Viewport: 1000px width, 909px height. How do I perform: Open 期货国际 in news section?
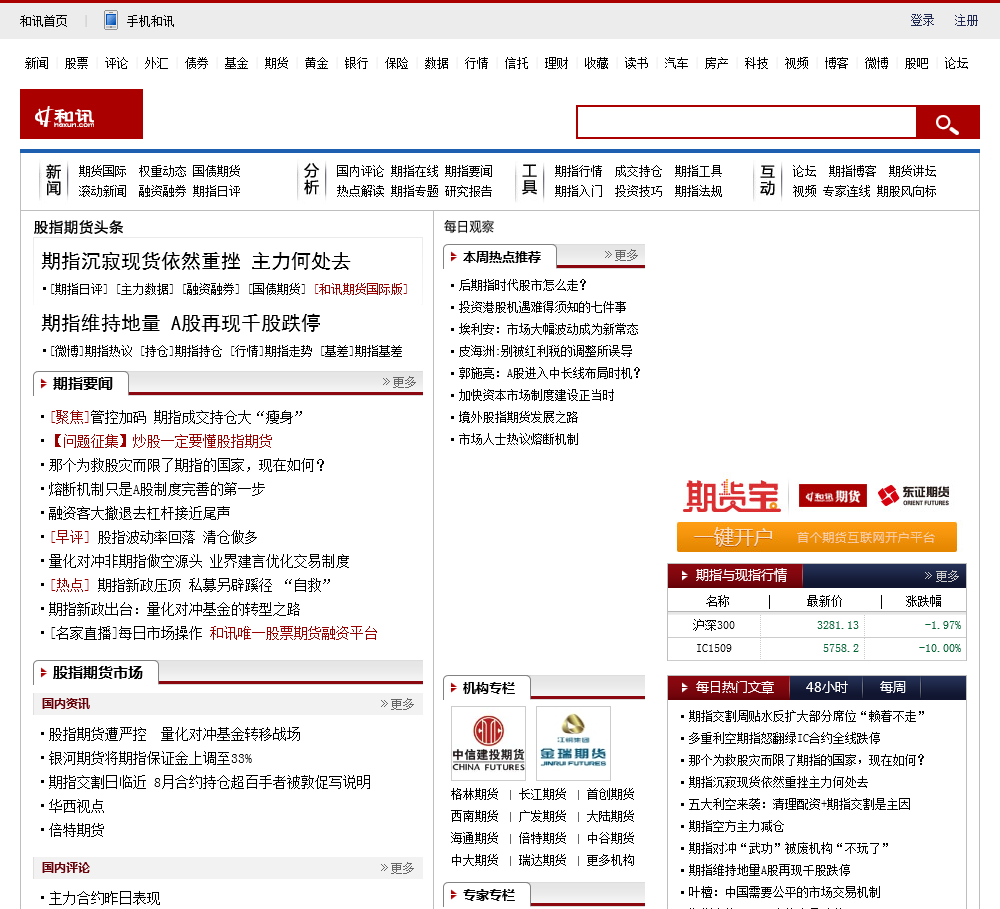click(103, 171)
